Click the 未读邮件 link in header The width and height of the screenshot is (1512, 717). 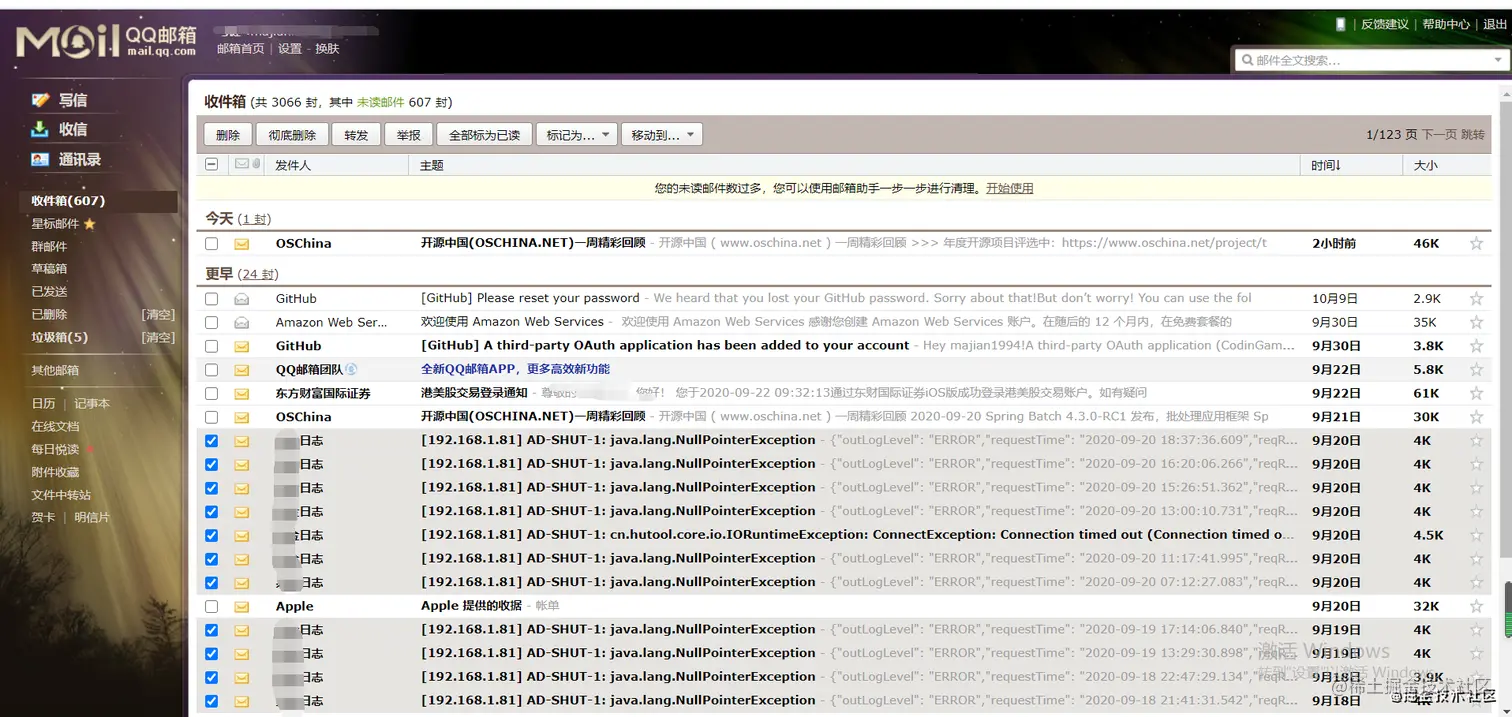380,102
